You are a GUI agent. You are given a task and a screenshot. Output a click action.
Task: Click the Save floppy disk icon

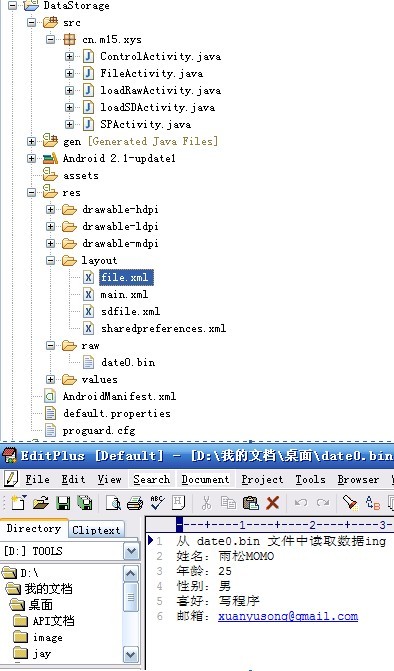coord(63,502)
